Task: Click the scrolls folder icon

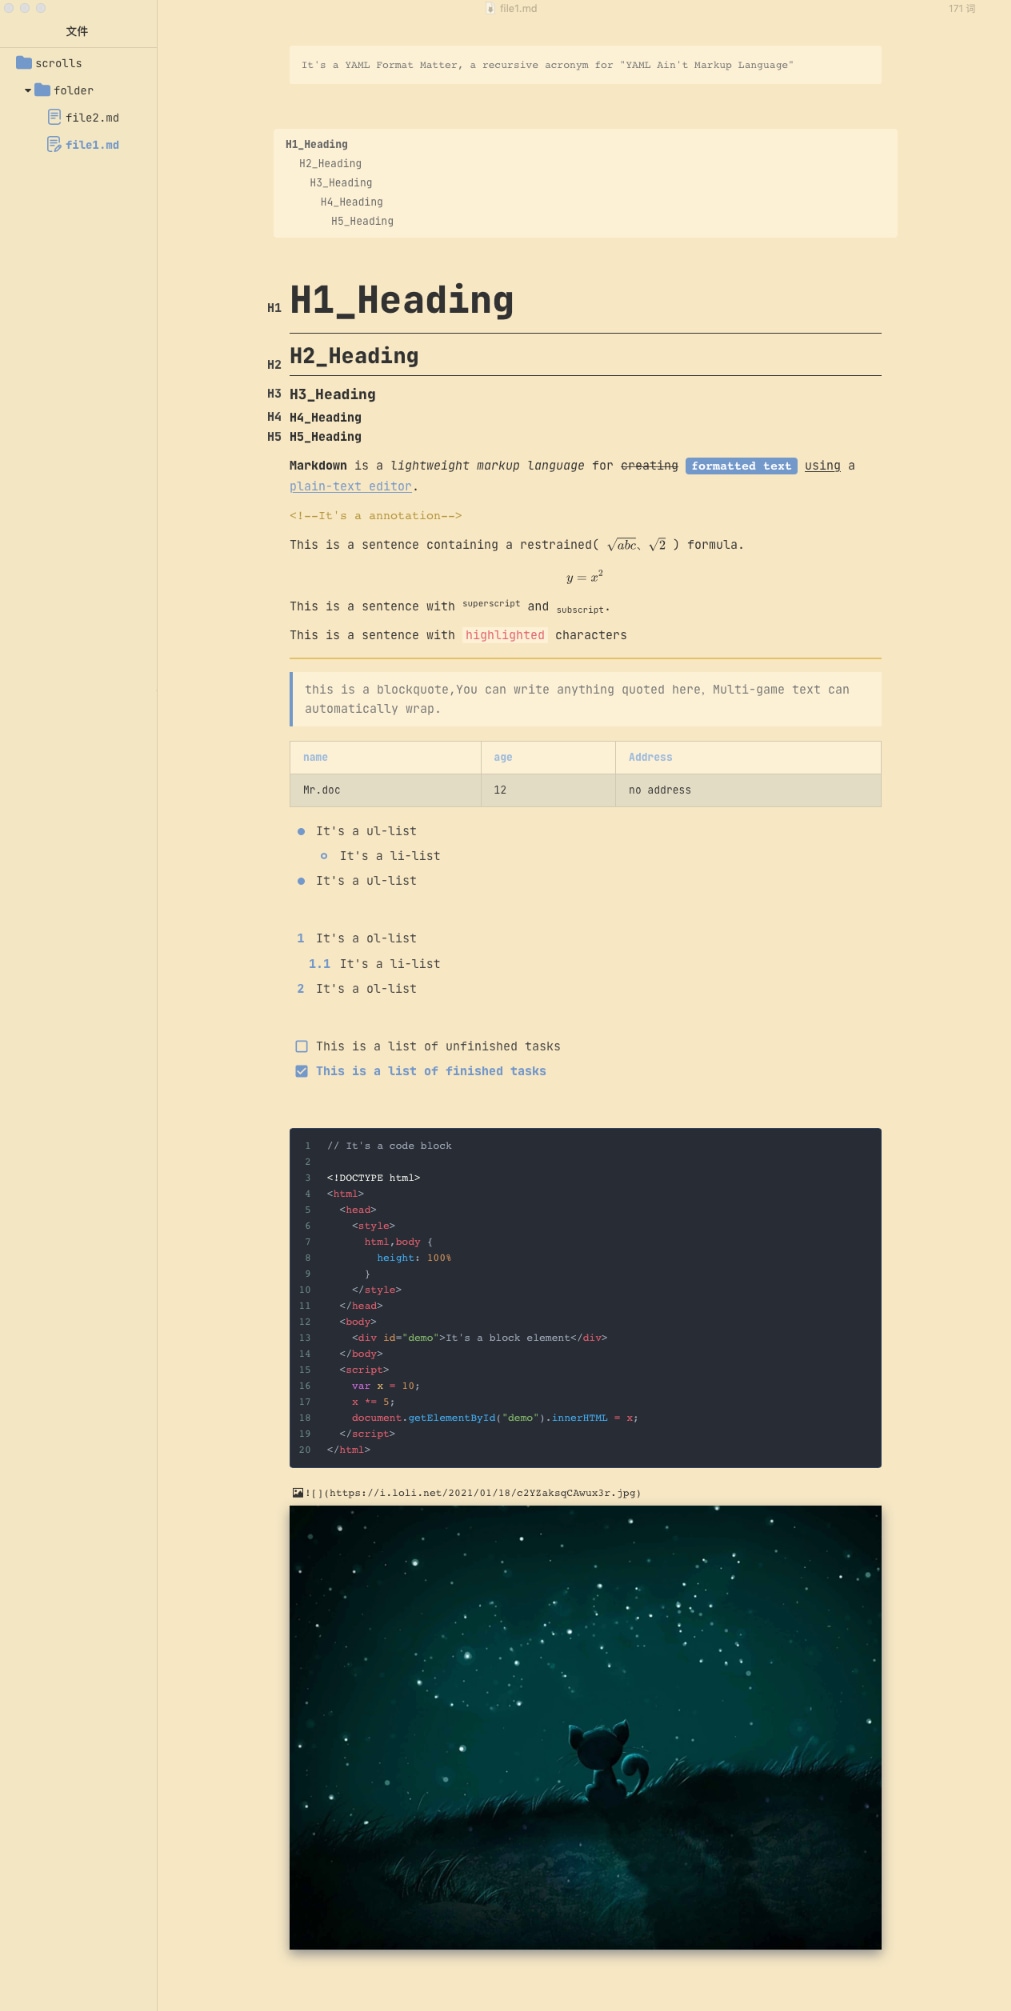Action: (24, 63)
